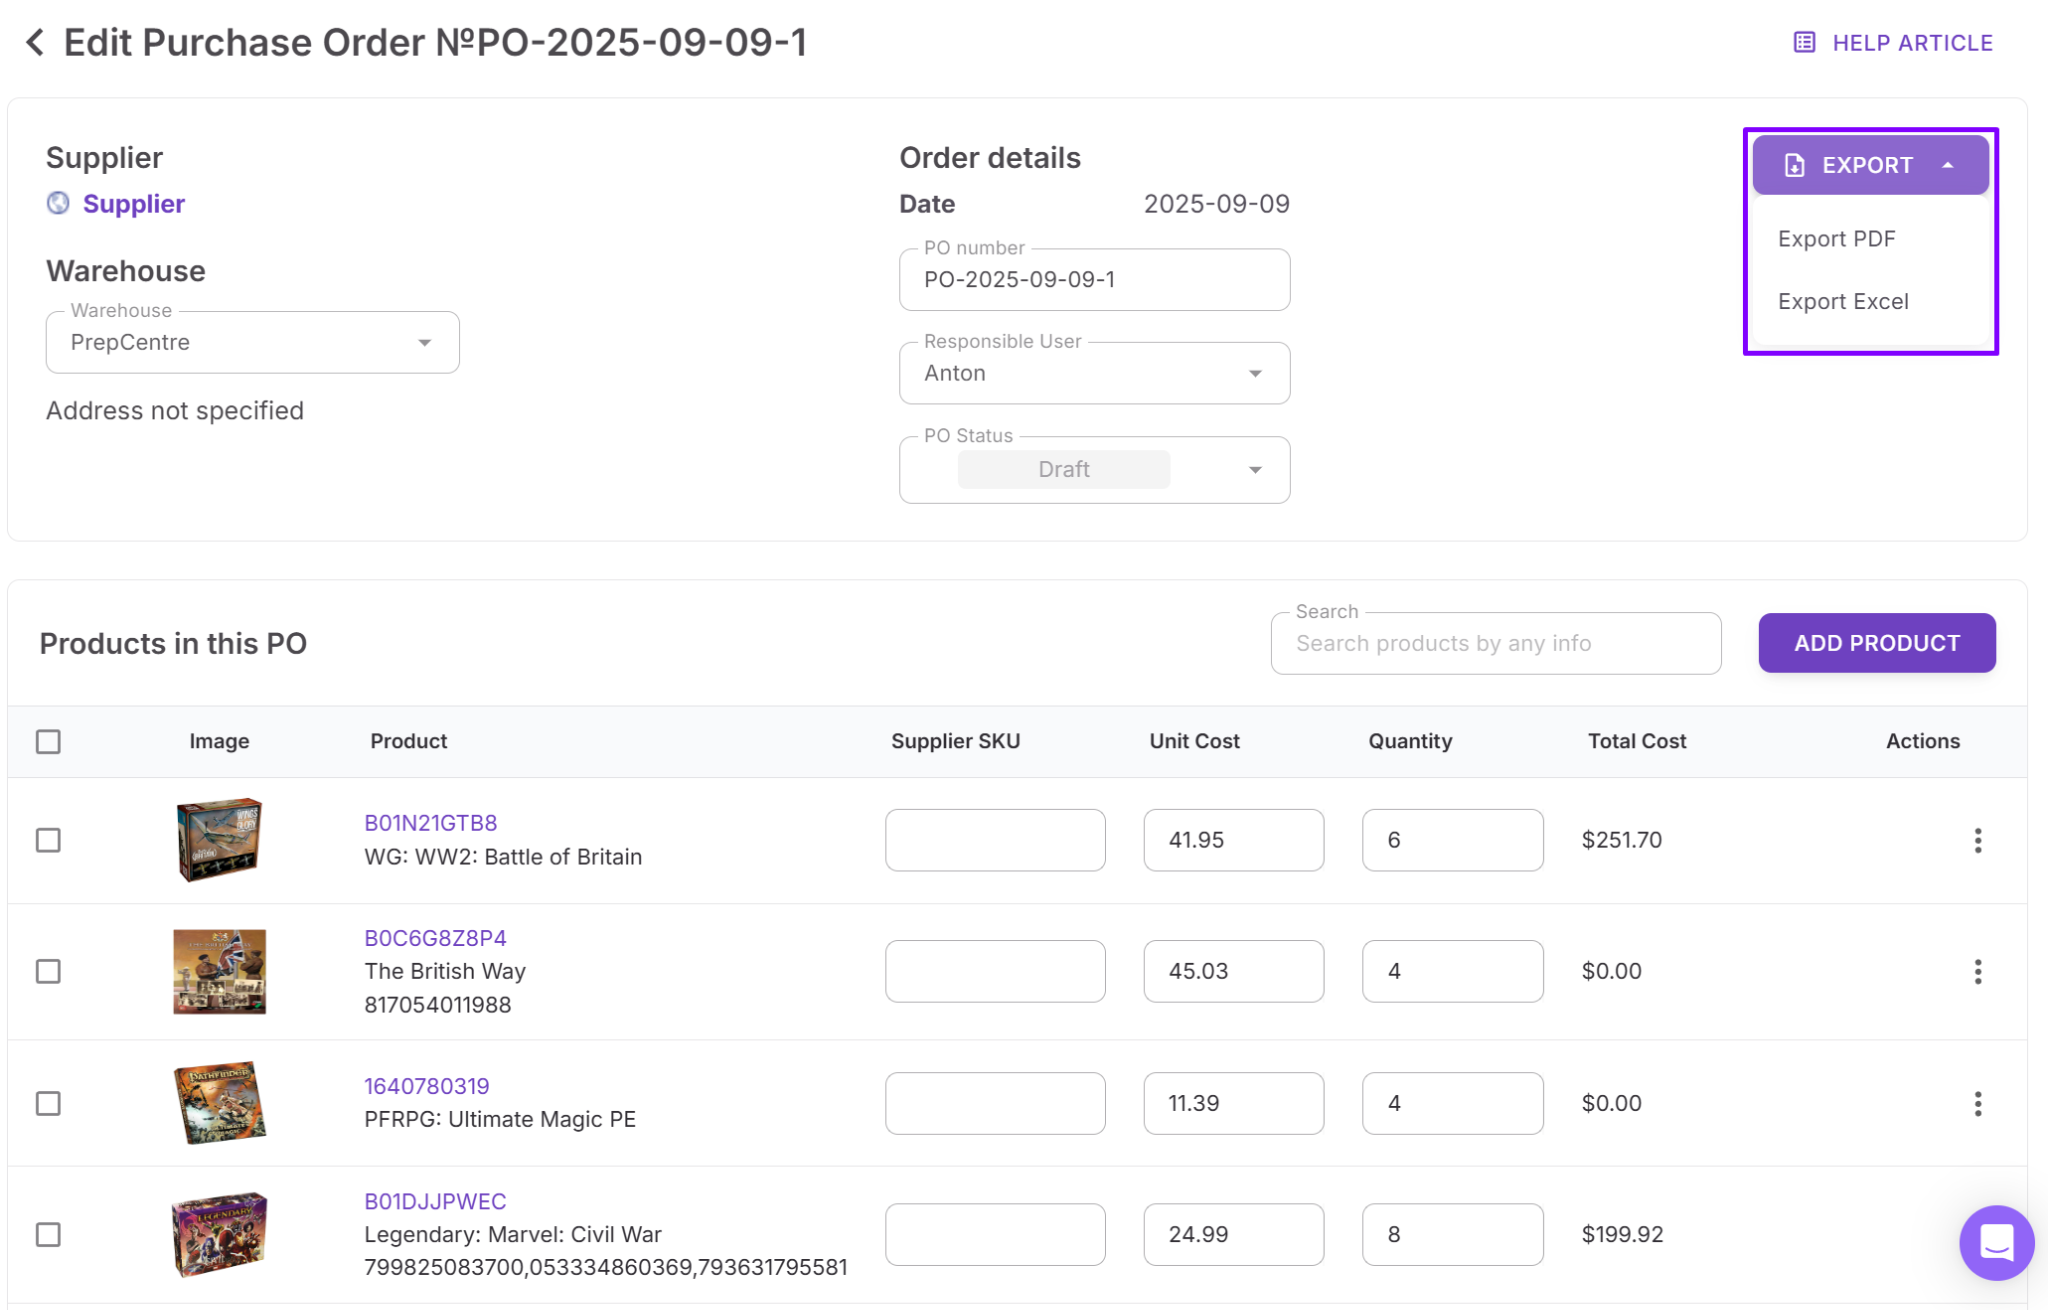Check the checkbox for PFRPG: Ultimate Magic PE
This screenshot has height=1310, width=2048.
[x=48, y=1103]
